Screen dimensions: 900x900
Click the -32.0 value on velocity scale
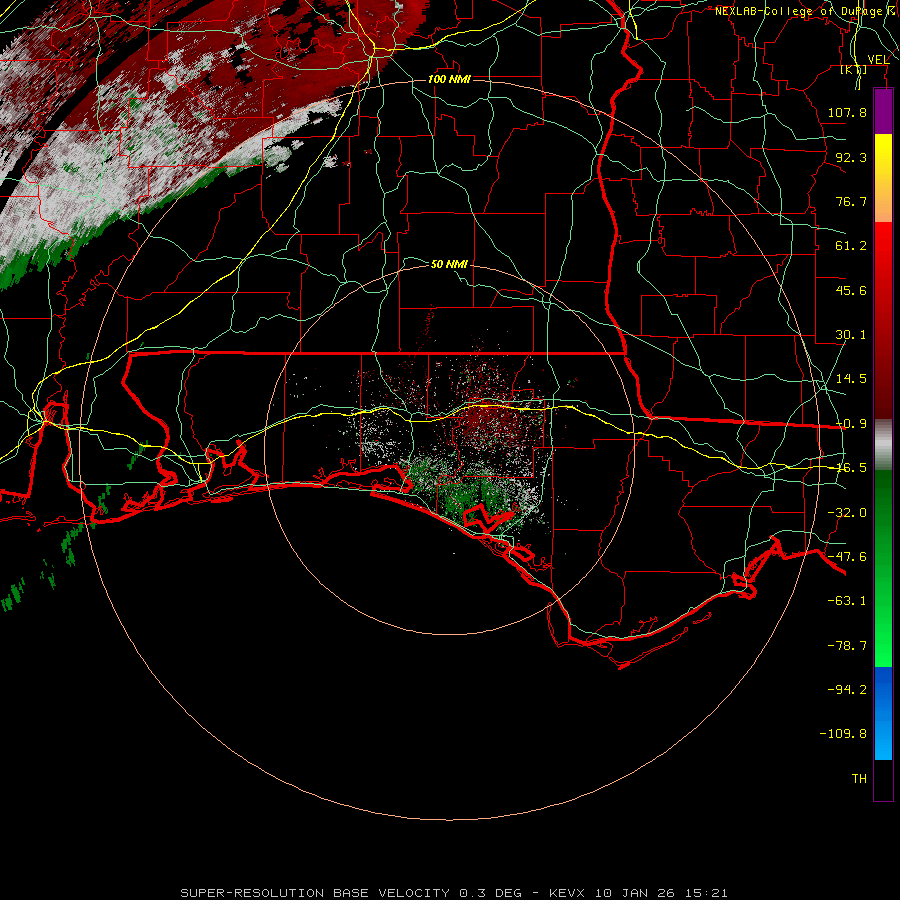(847, 513)
